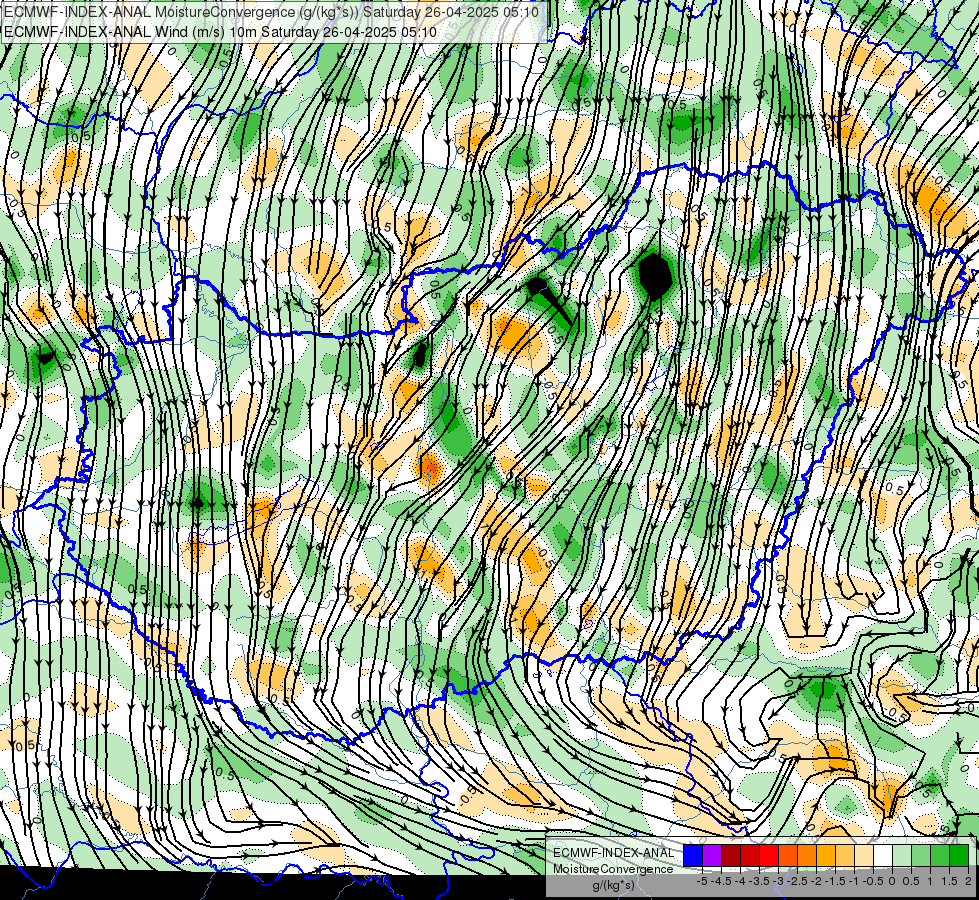
Task: Pick the light green swatch between 0.5 and 1
Action: tap(921, 855)
